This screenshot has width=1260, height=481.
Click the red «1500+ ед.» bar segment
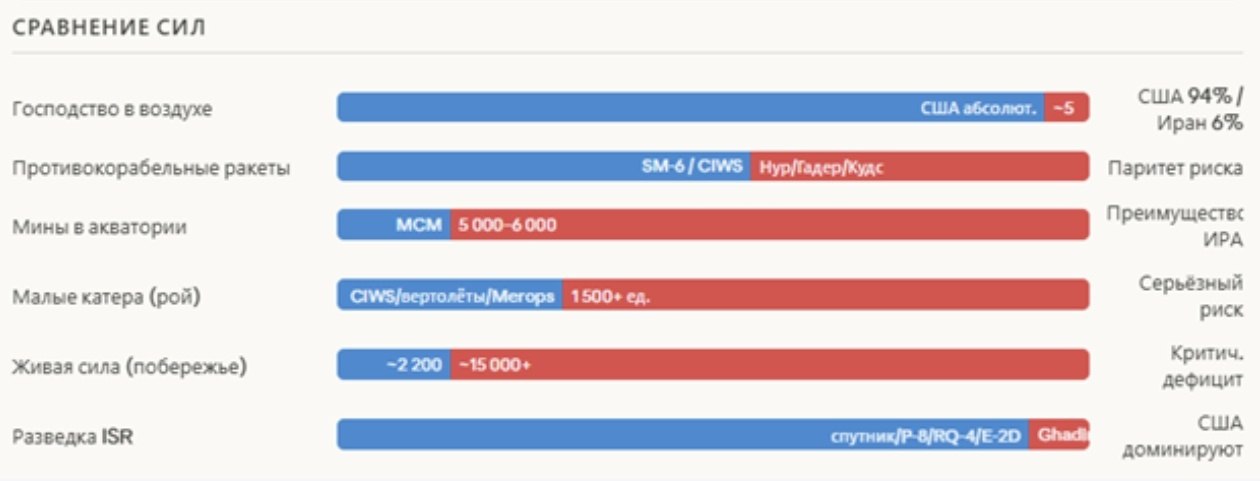pyautogui.click(x=825, y=296)
